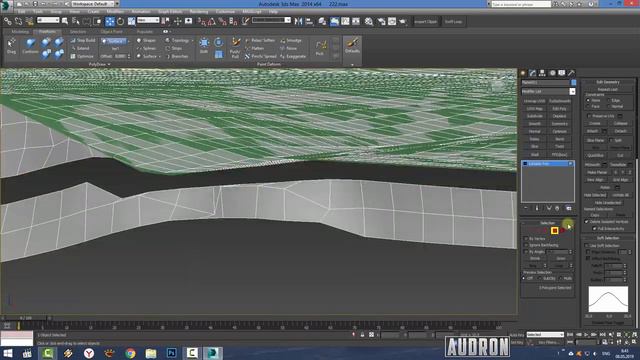Activate the Select and Rotate tool
The image size is (640, 360).
120,21
